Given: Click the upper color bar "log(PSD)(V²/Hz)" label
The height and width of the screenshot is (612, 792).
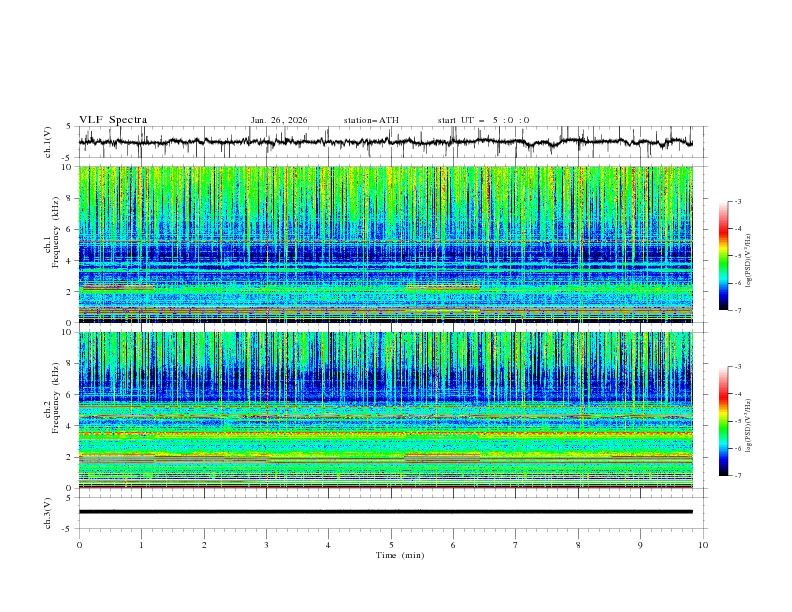Looking at the screenshot, I should [x=749, y=261].
